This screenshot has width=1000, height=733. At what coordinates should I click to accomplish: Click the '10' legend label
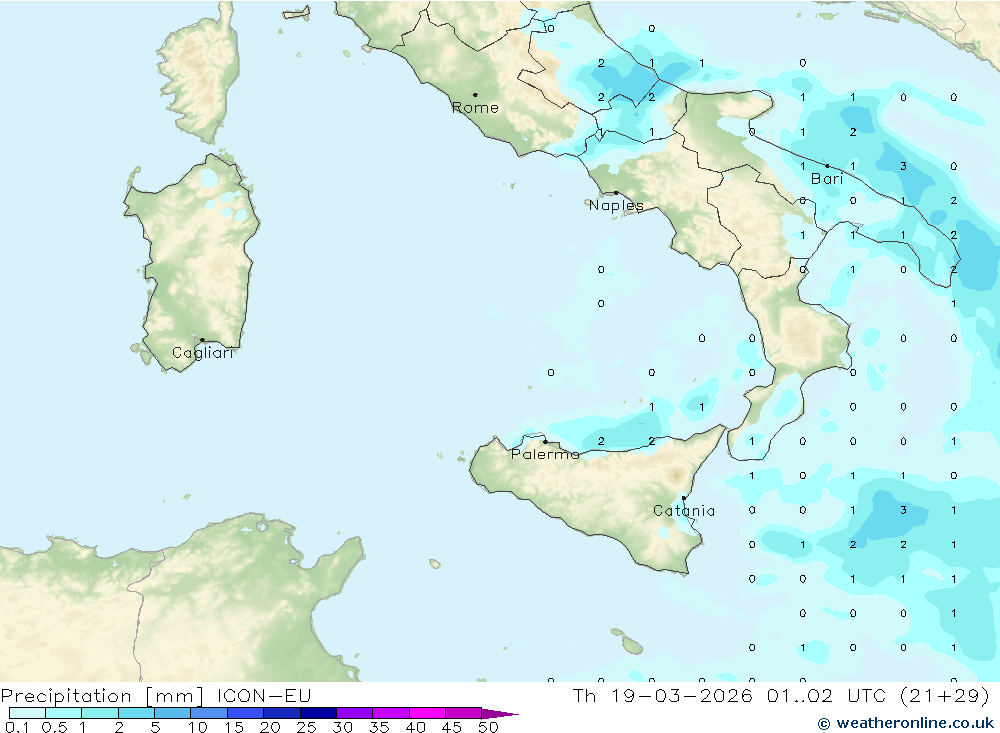[198, 727]
